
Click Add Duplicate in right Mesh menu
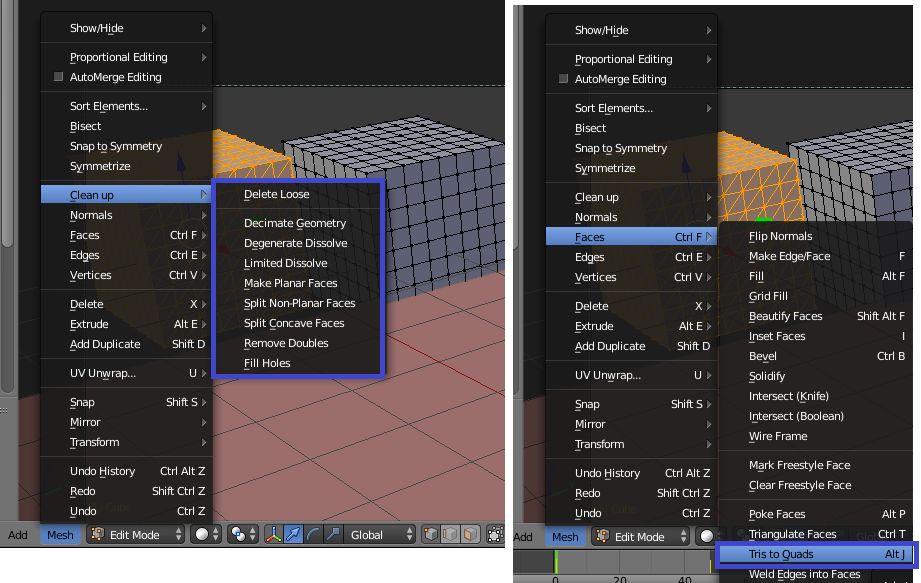point(631,346)
